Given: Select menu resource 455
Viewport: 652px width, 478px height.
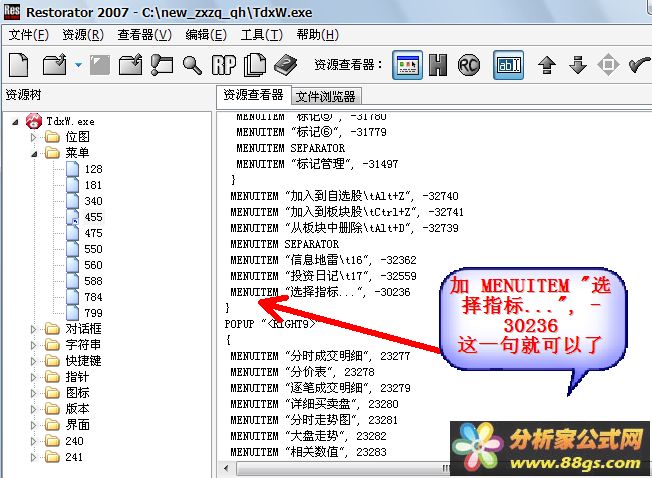Looking at the screenshot, I should tap(93, 217).
